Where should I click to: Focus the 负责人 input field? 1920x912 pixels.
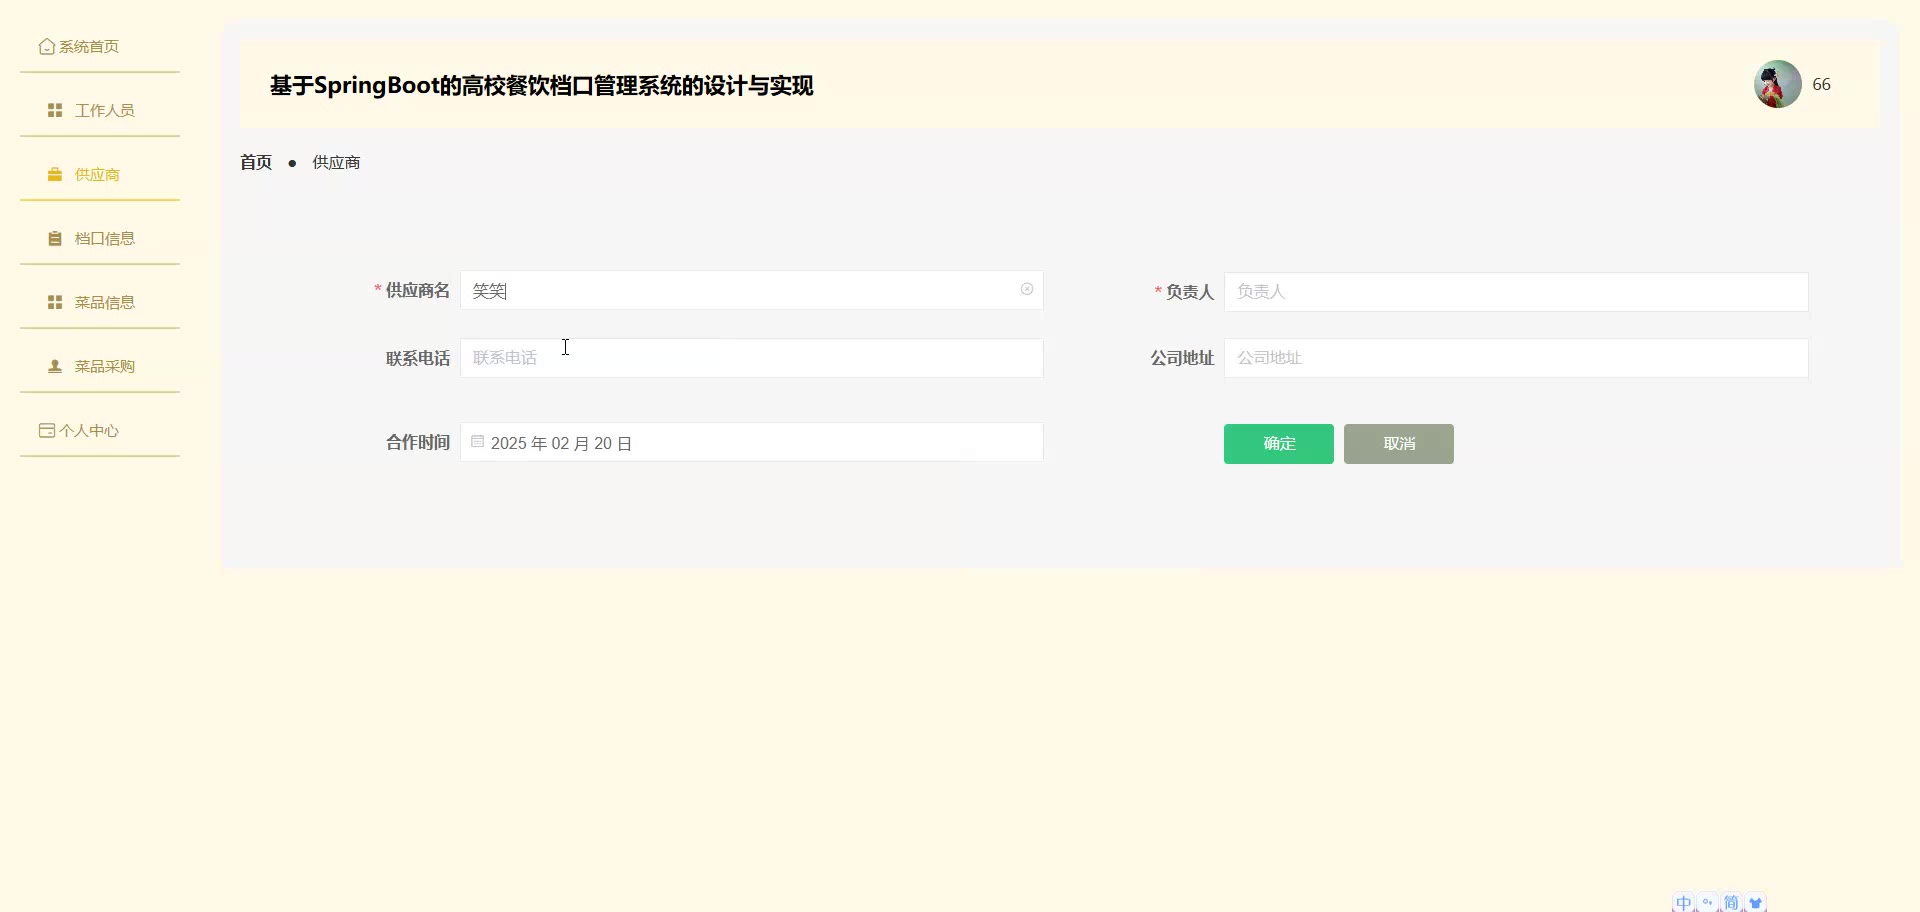pyautogui.click(x=1516, y=292)
